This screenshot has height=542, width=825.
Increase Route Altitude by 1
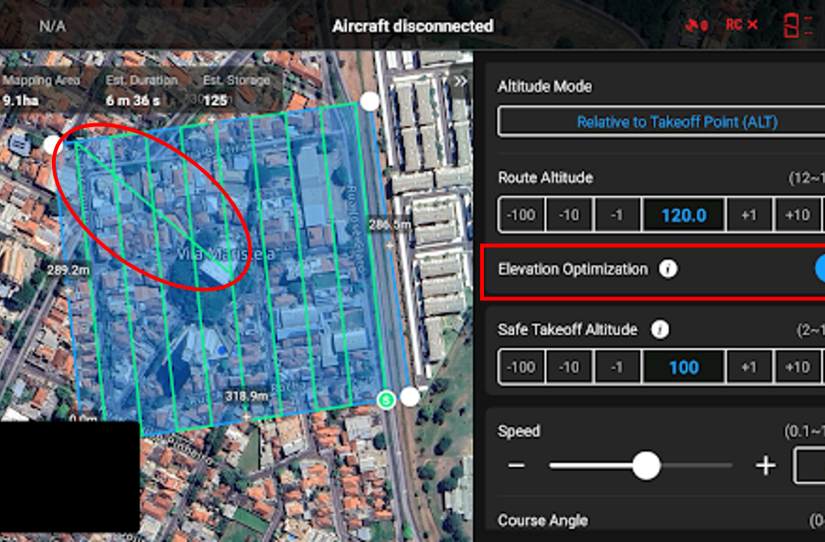[x=749, y=215]
